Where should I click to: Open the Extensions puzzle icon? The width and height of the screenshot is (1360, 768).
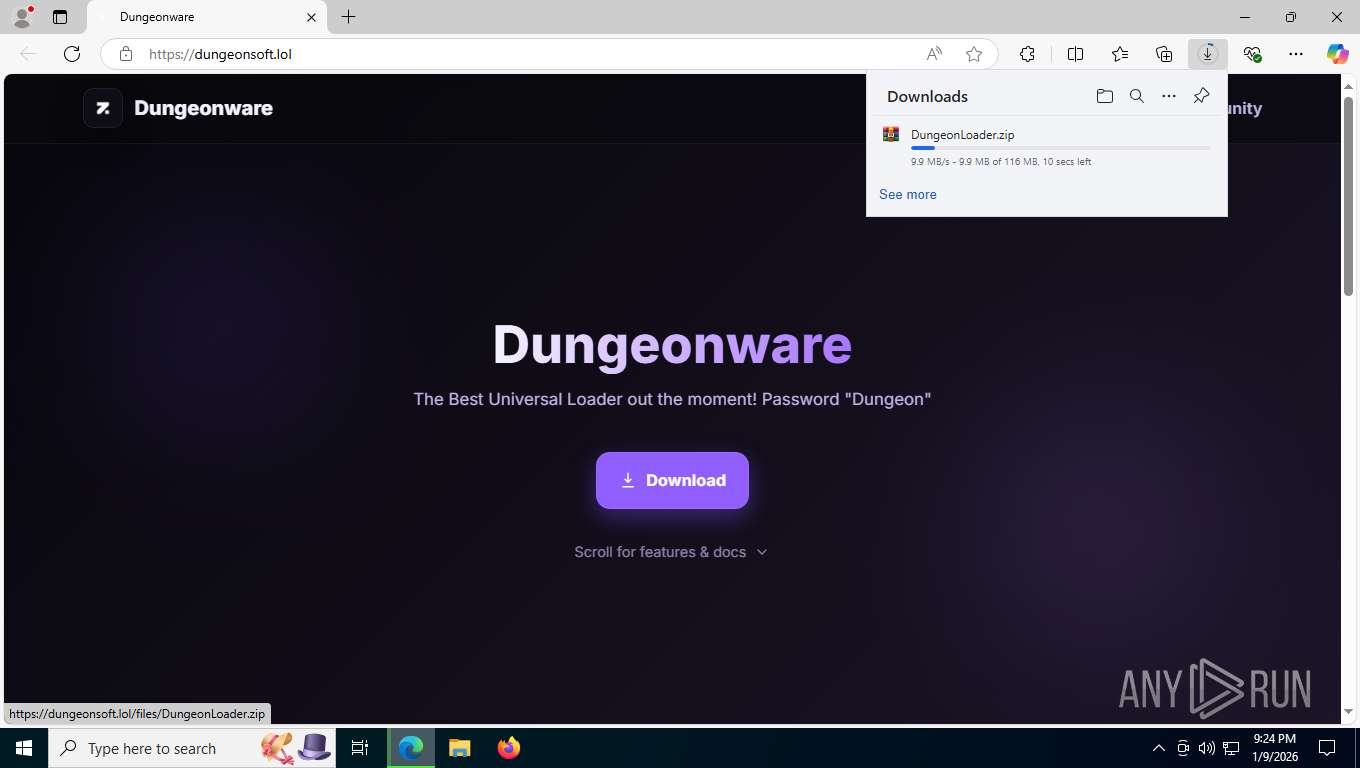tap(1027, 54)
